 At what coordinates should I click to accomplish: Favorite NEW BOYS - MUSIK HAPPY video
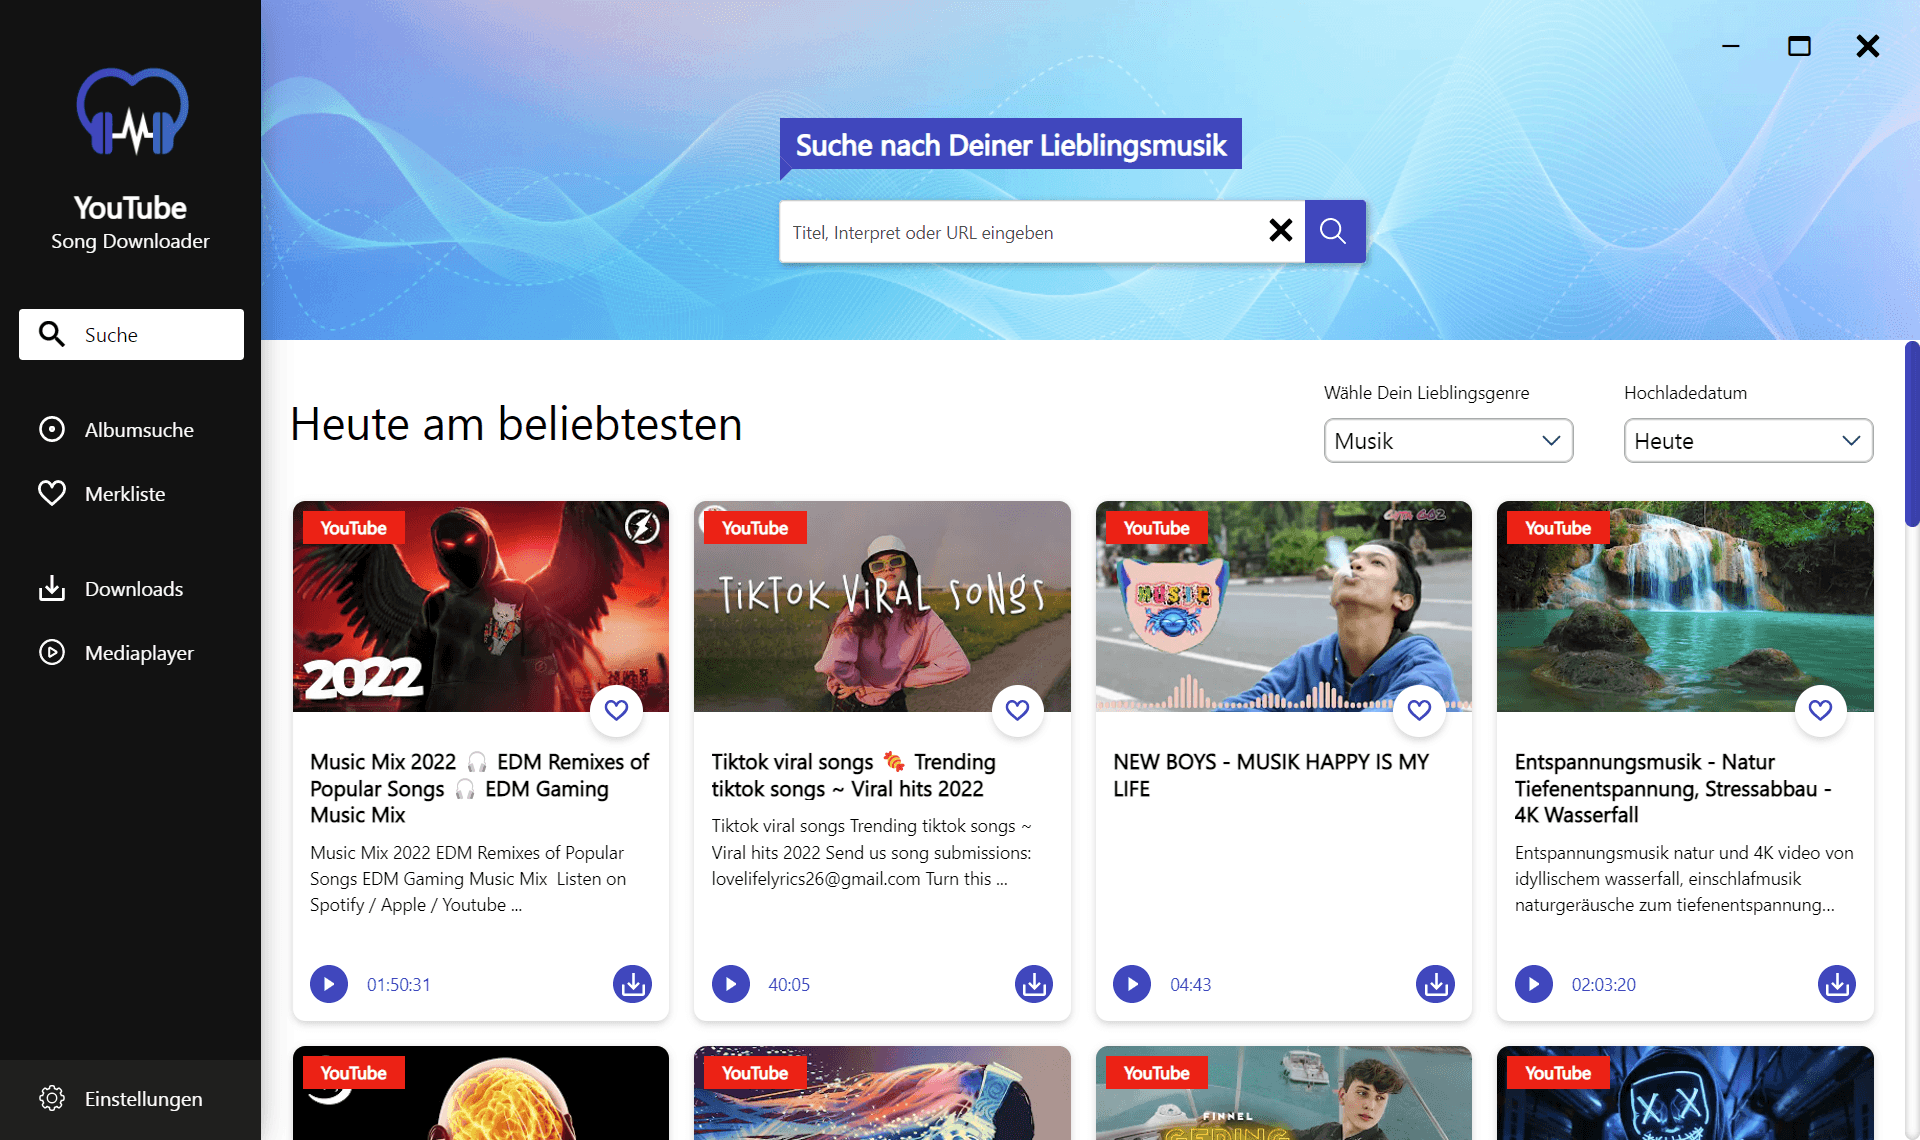tap(1419, 710)
